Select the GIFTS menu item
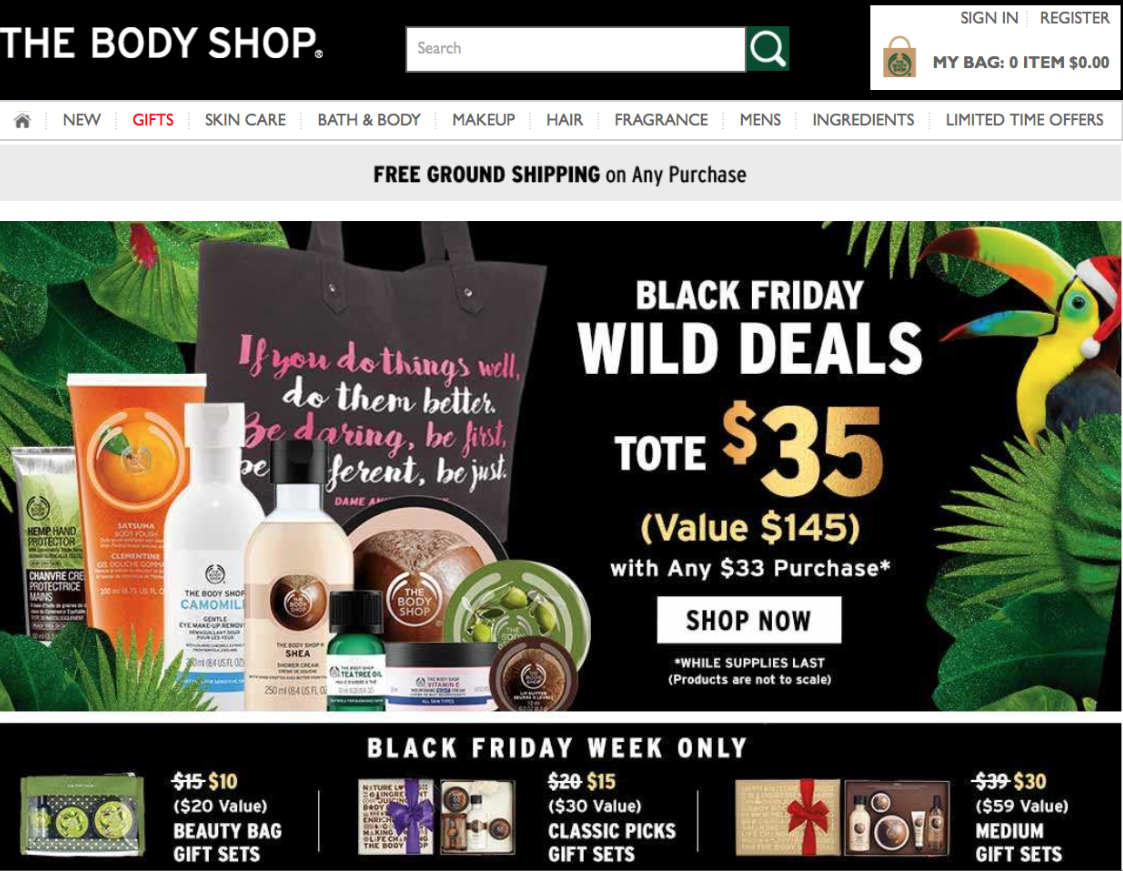 pos(153,120)
